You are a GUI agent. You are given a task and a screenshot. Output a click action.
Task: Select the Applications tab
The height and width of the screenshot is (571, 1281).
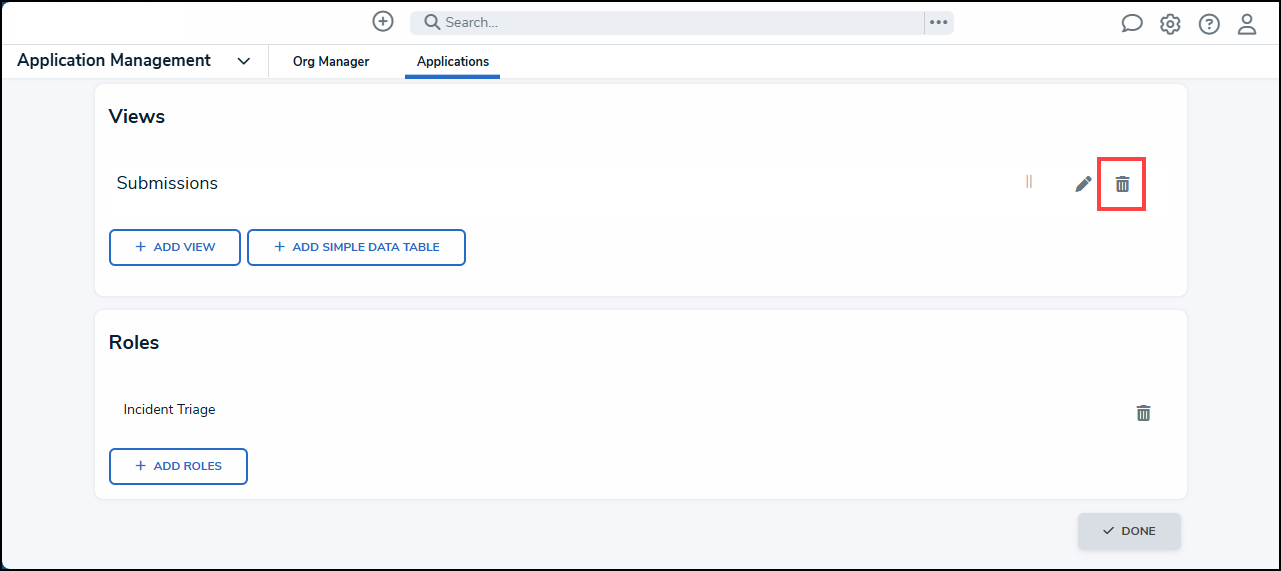[453, 61]
